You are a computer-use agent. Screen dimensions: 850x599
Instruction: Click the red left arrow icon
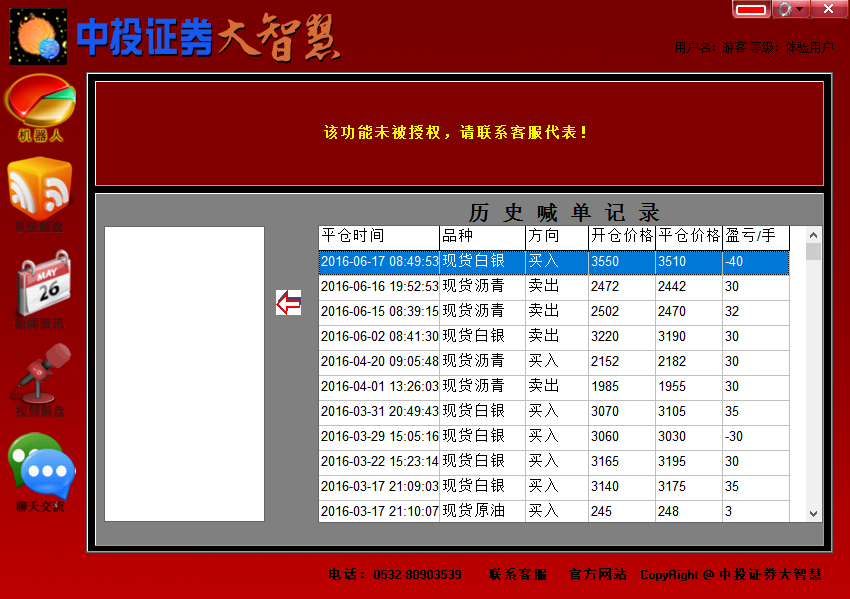pos(288,303)
